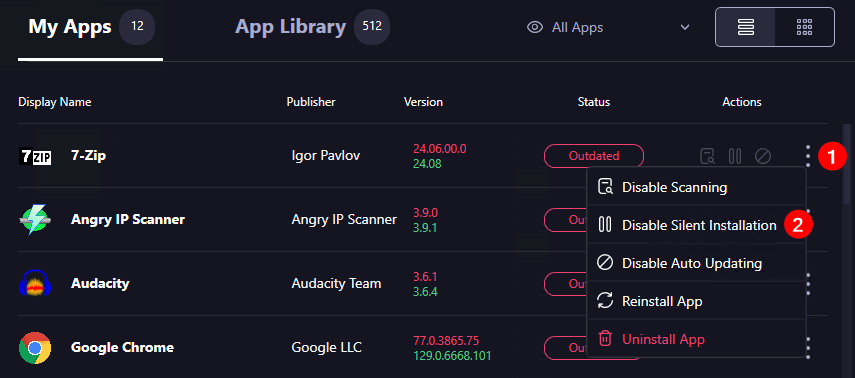The width and height of the screenshot is (855, 378).
Task: Select Reinstall App in the context menu
Action: (696, 301)
